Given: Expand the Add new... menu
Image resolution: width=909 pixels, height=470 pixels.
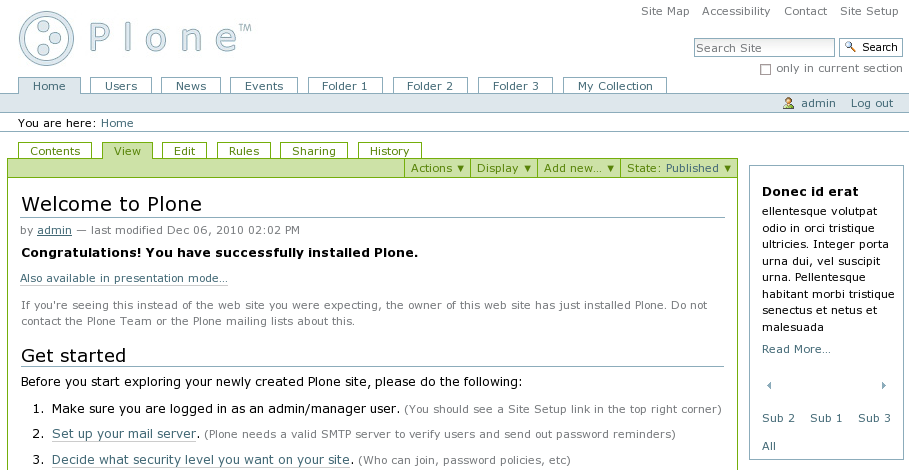Looking at the screenshot, I should 578,168.
